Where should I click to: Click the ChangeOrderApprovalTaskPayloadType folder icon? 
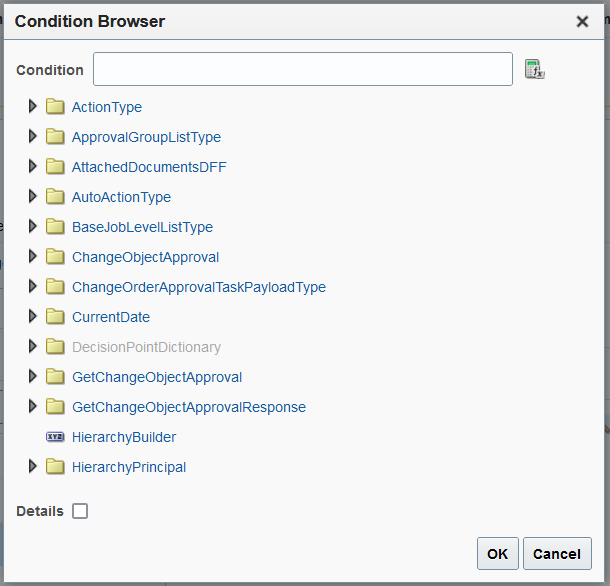coord(55,286)
